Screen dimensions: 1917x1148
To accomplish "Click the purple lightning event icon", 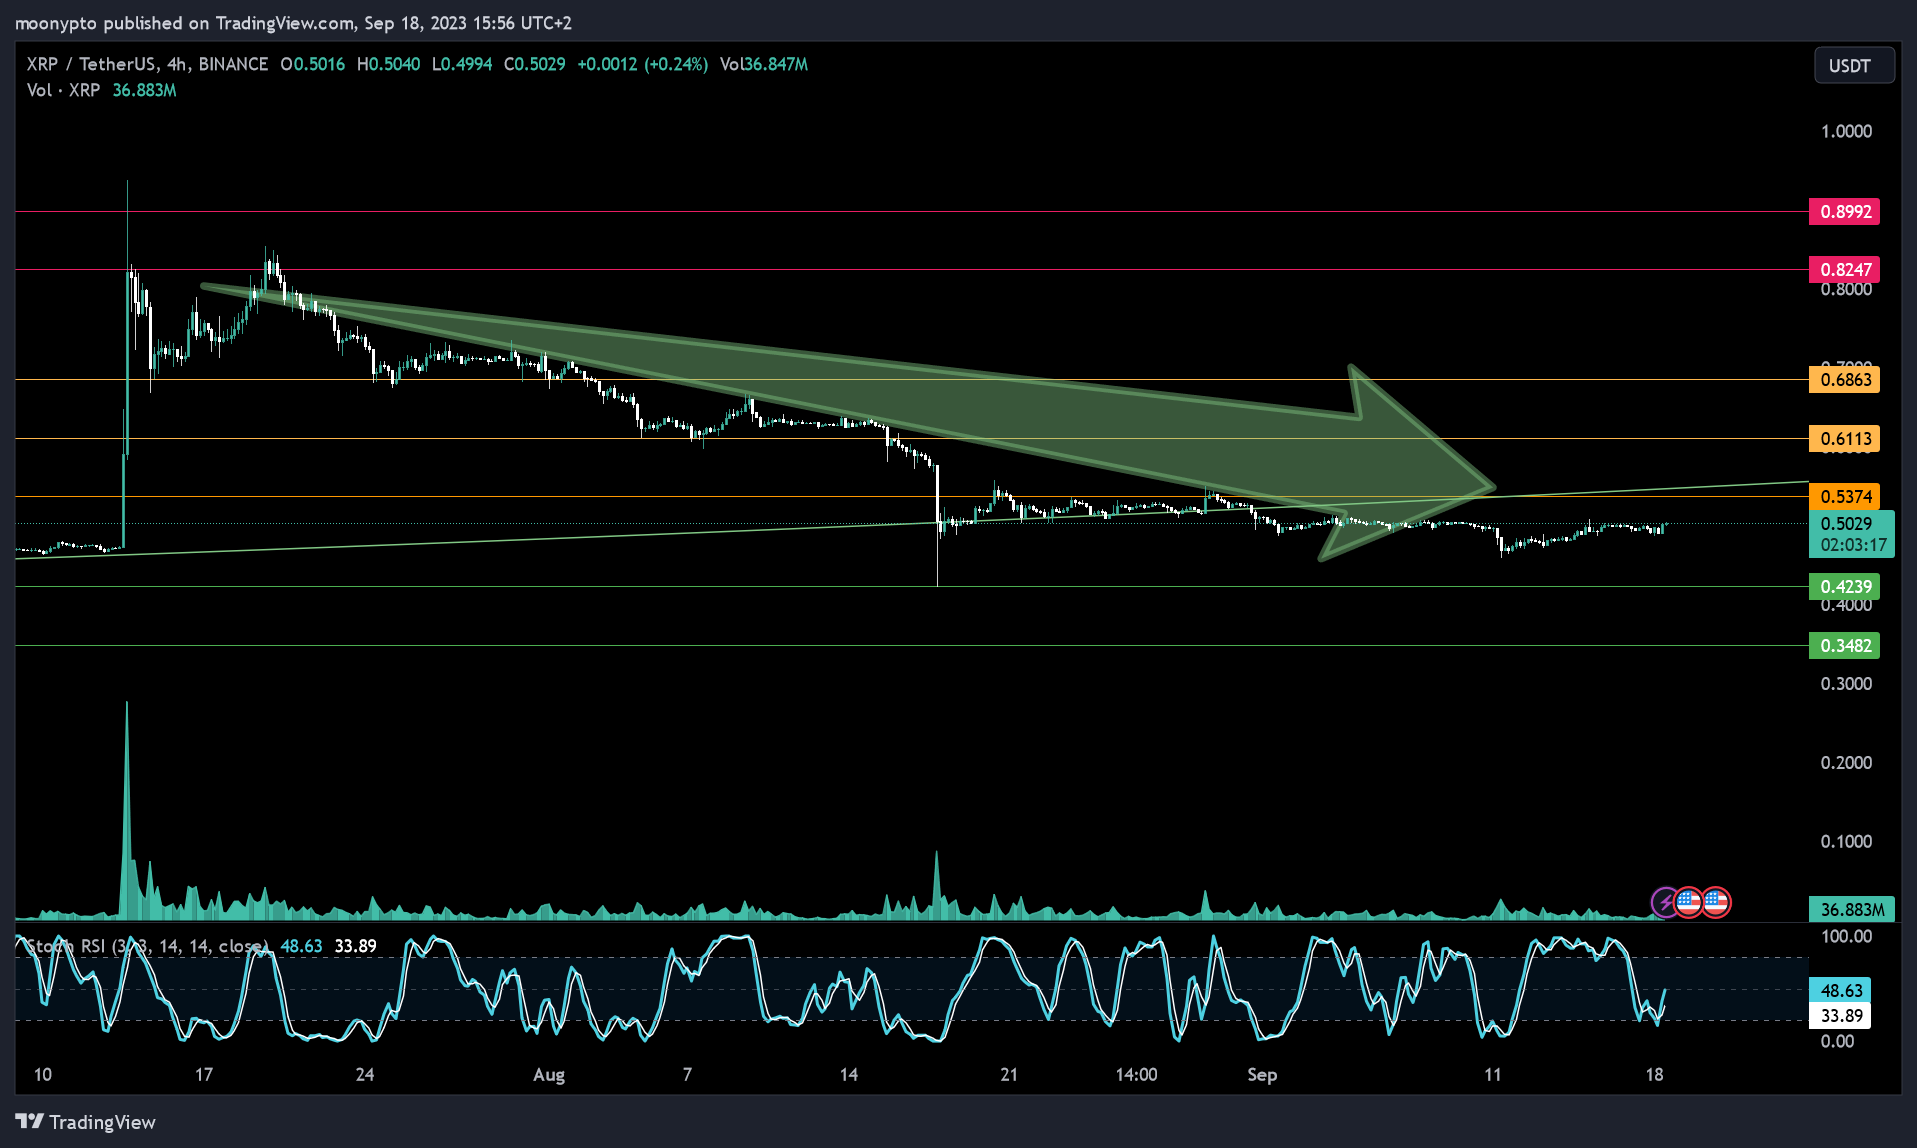I will pos(1665,902).
